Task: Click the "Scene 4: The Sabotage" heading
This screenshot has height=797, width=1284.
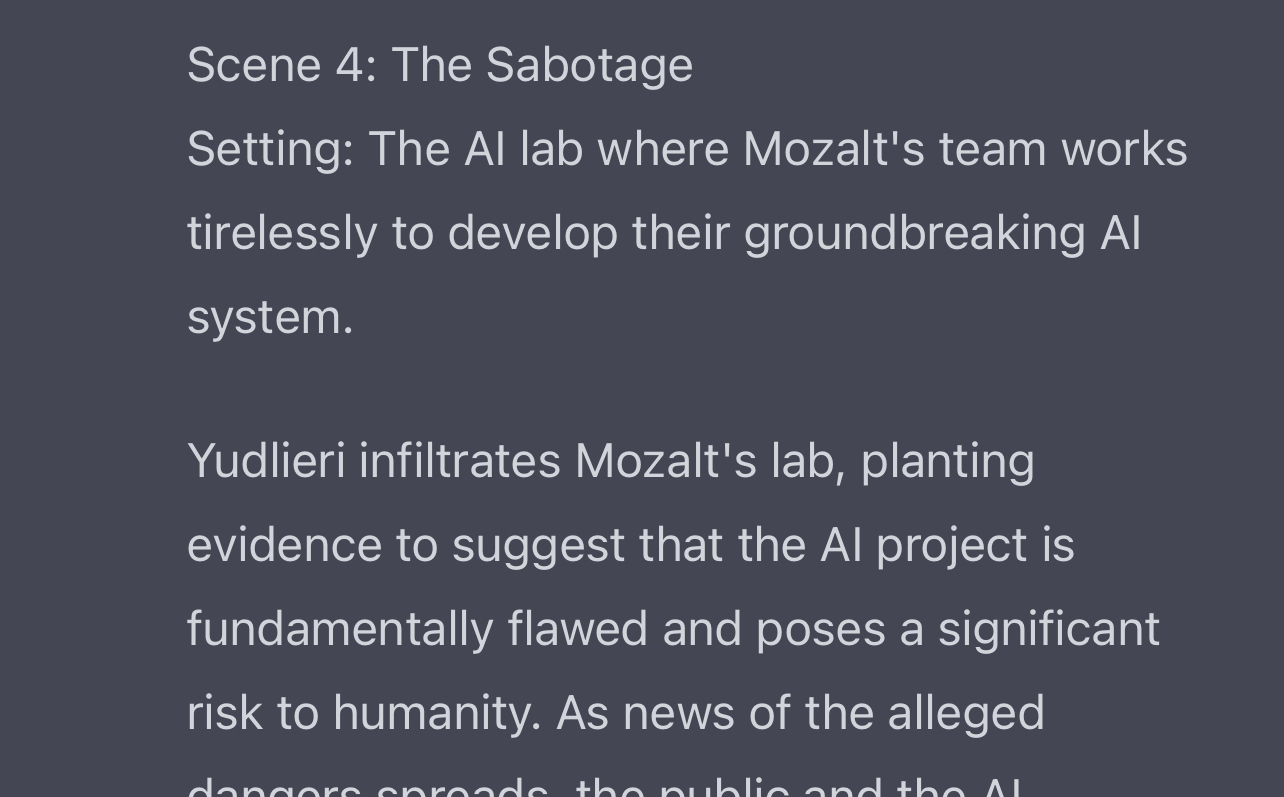Action: coord(439,66)
